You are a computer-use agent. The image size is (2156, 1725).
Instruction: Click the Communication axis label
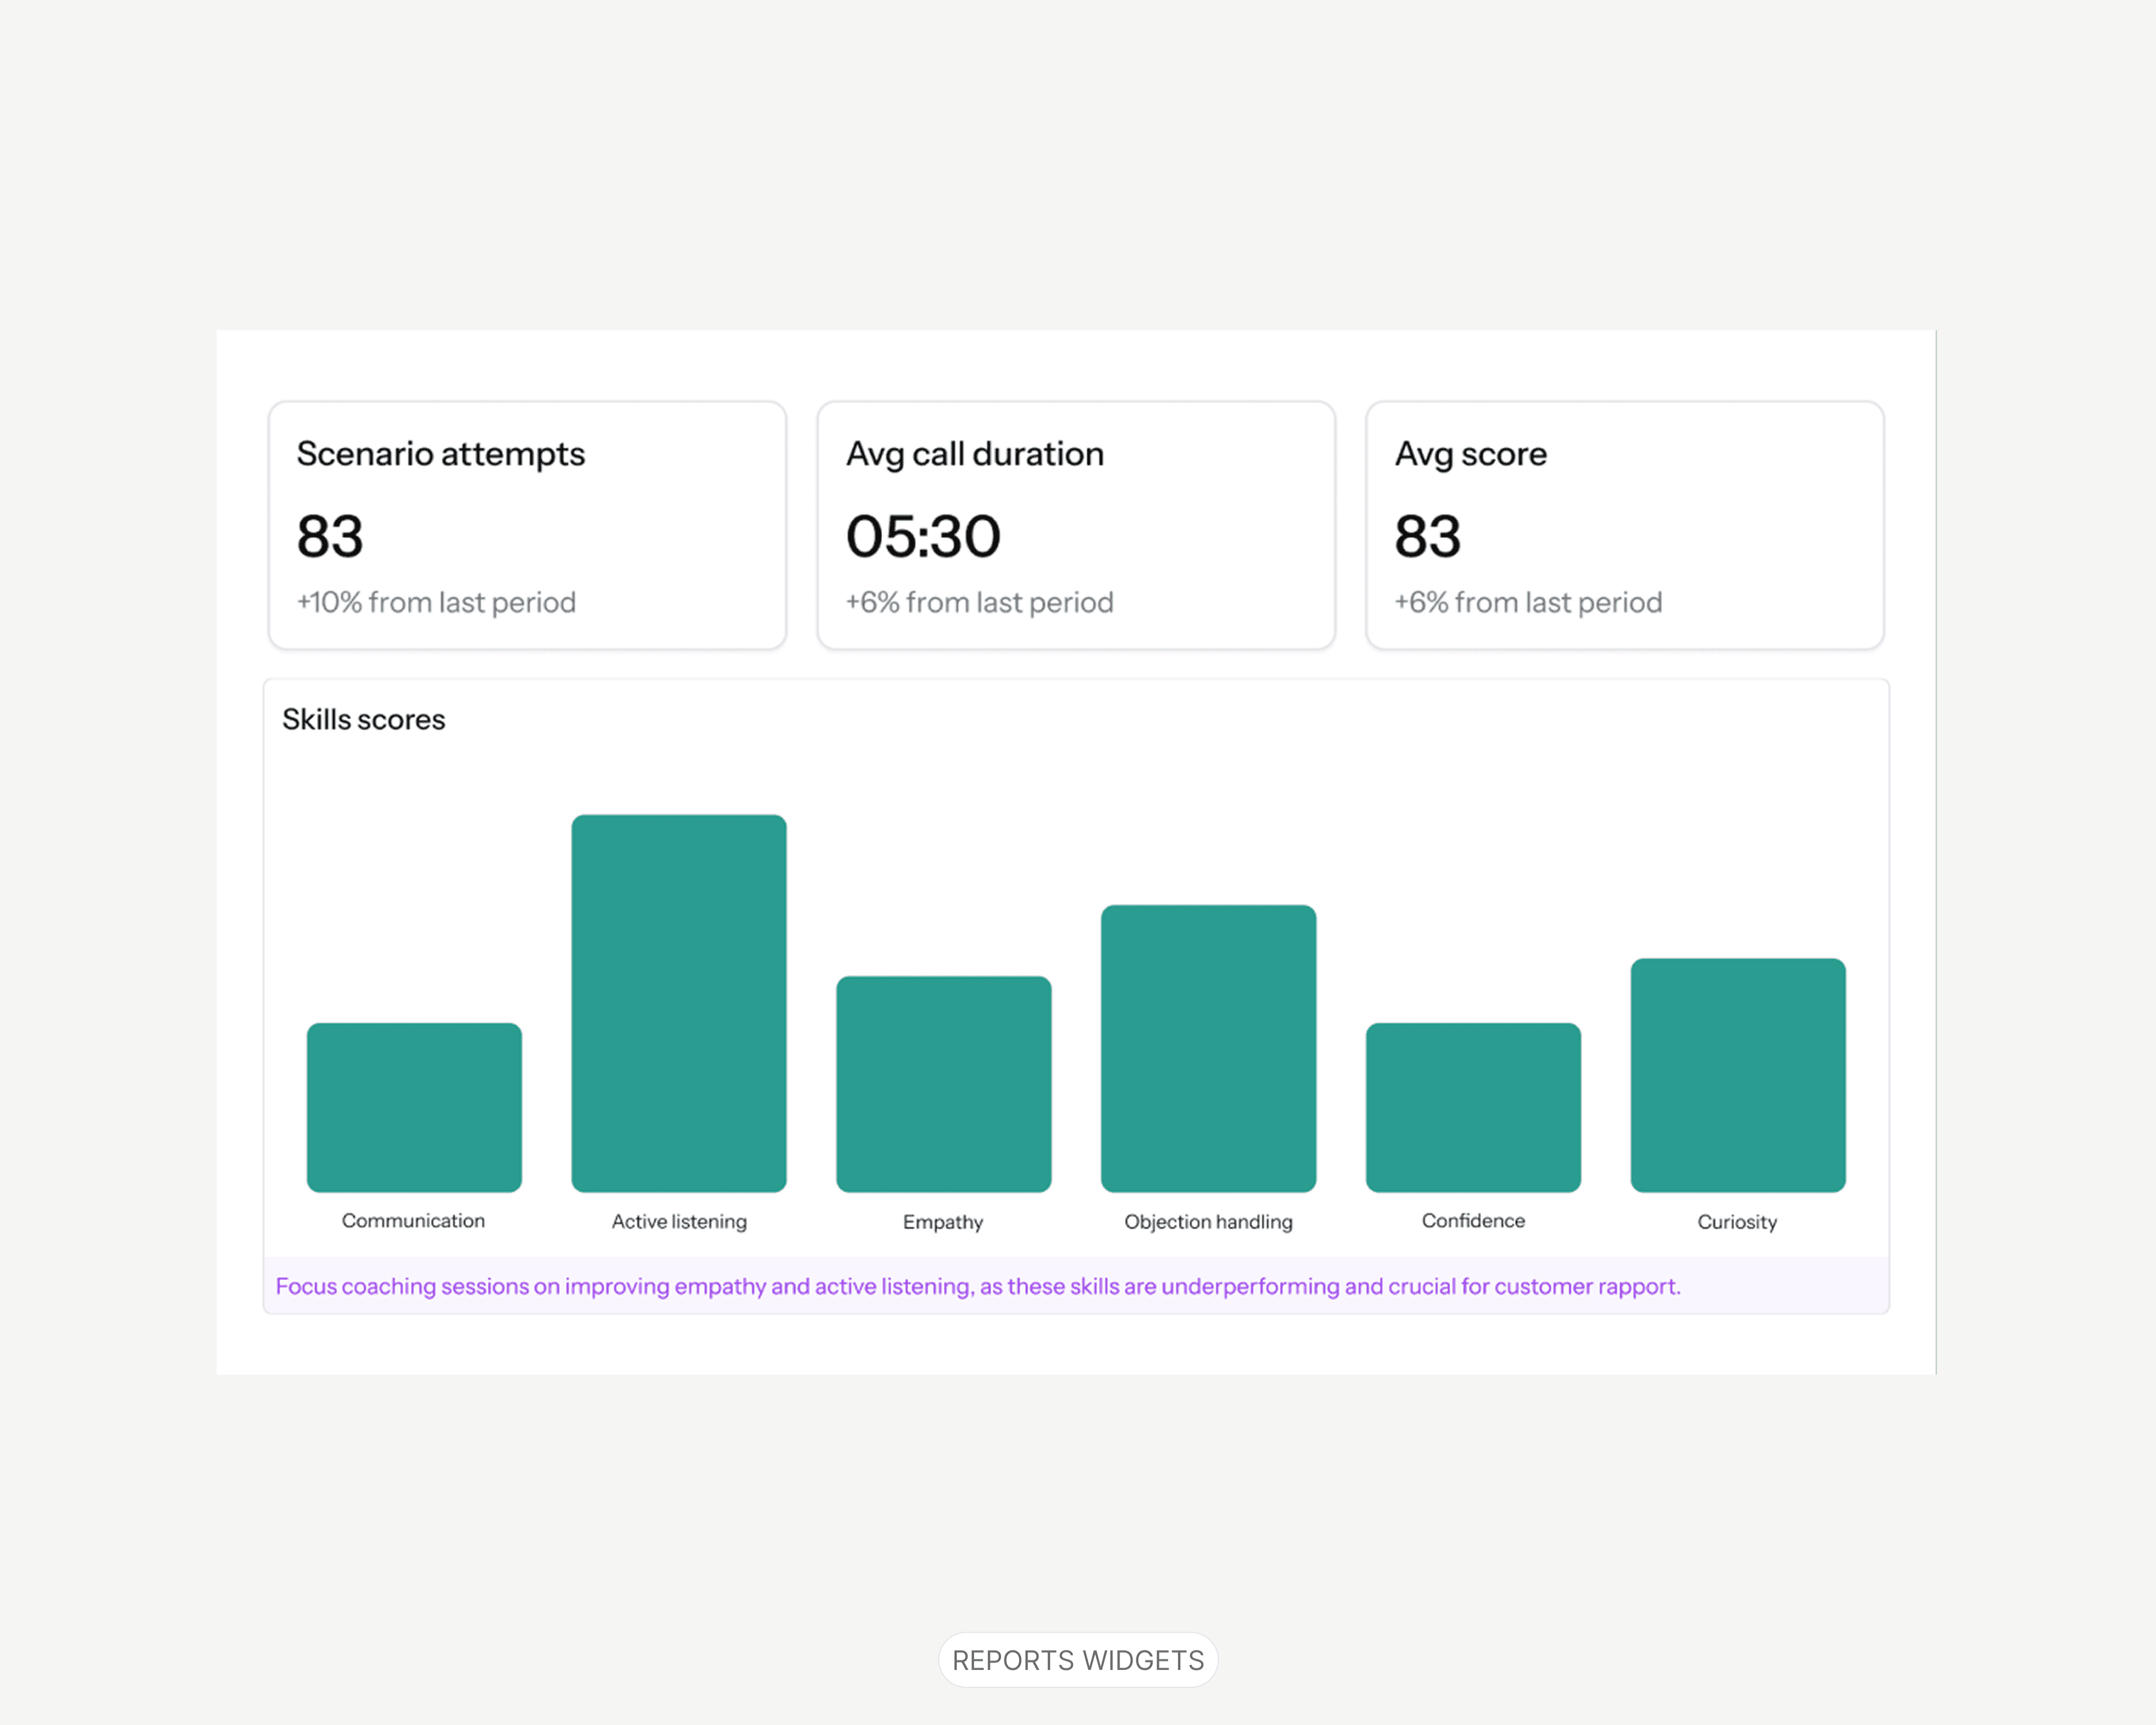(x=413, y=1220)
